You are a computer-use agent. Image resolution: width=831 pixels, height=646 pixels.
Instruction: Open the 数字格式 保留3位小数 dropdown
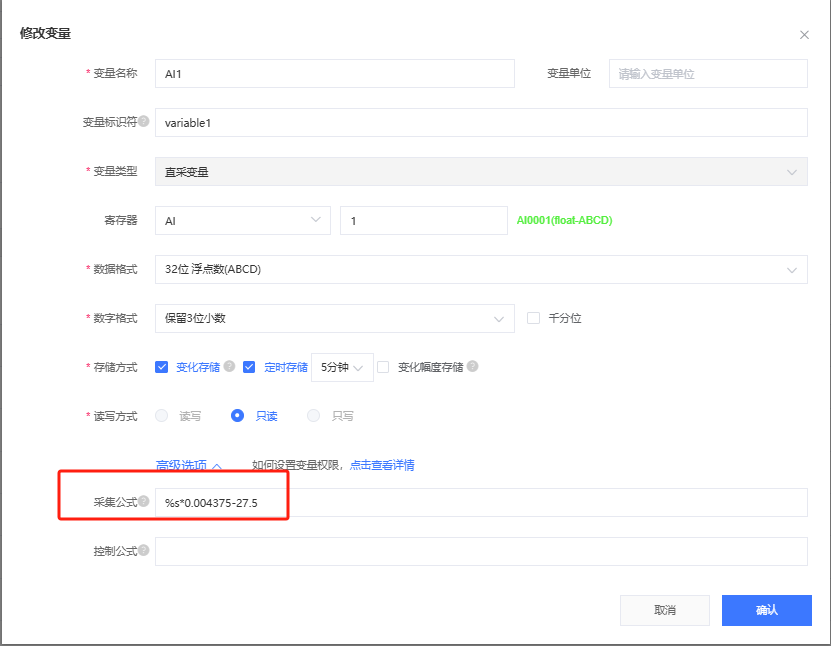[334, 318]
